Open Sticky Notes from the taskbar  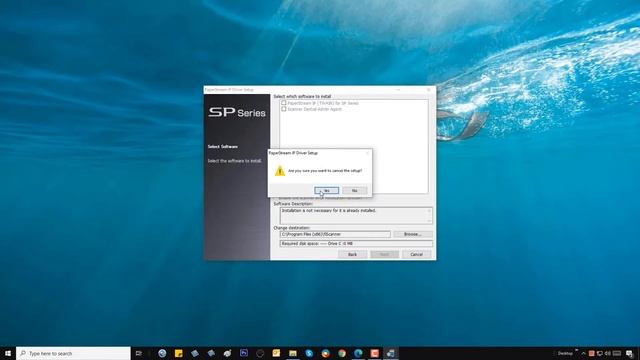pos(178,353)
